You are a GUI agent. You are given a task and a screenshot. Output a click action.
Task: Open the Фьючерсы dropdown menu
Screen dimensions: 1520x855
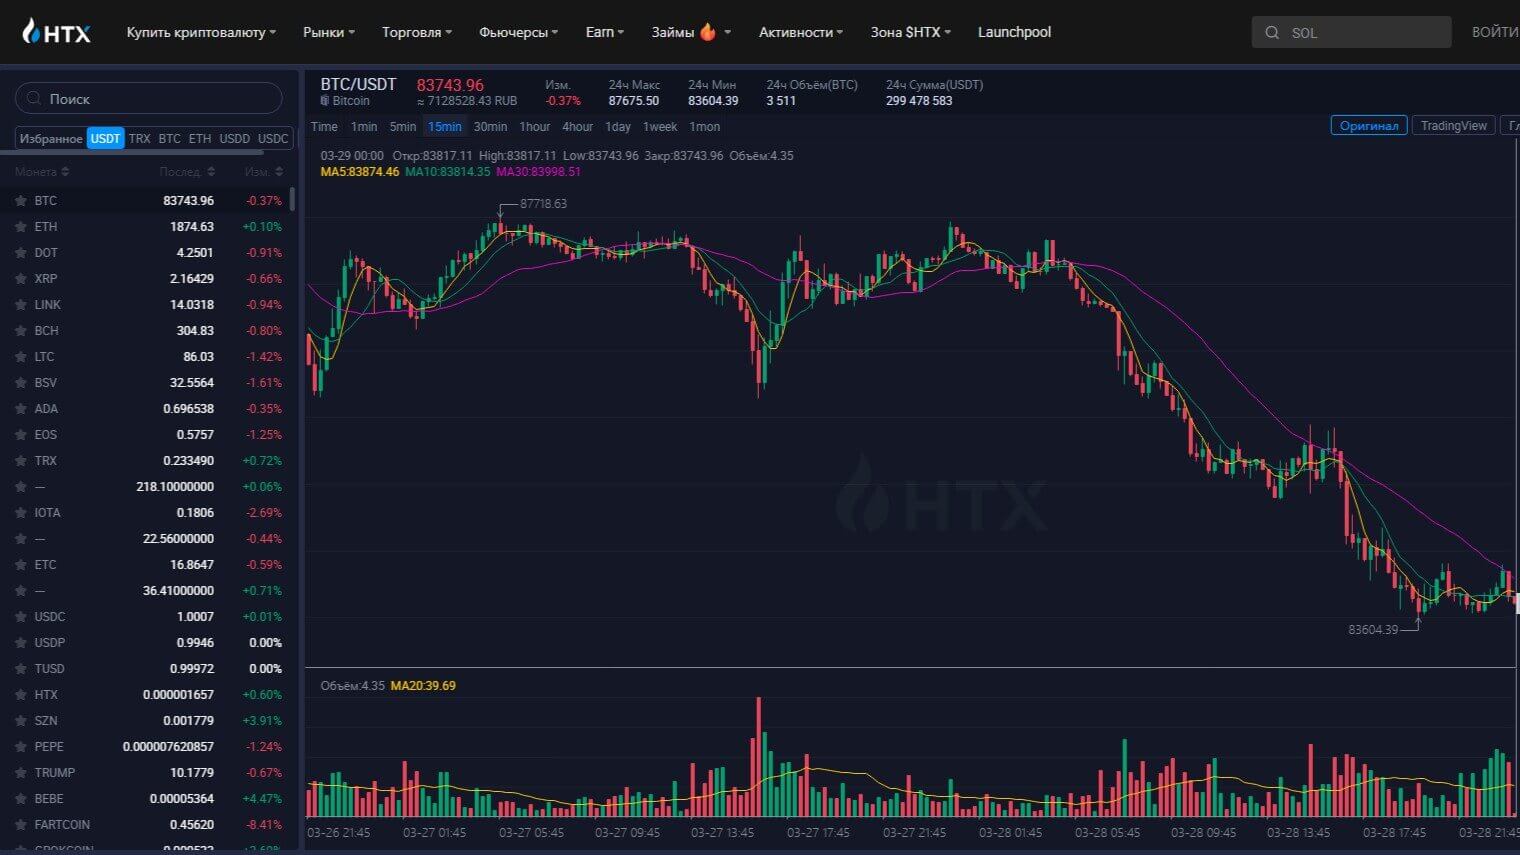(x=518, y=32)
